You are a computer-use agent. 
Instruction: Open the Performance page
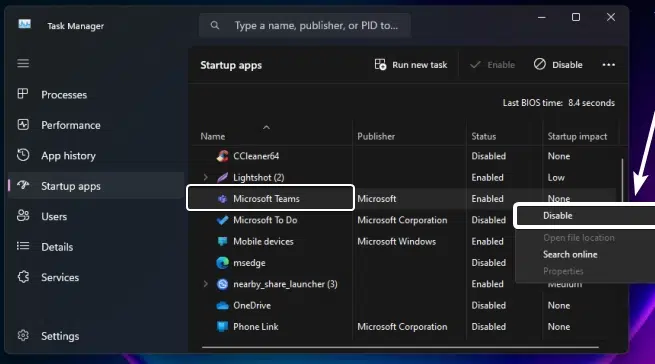coord(96,125)
